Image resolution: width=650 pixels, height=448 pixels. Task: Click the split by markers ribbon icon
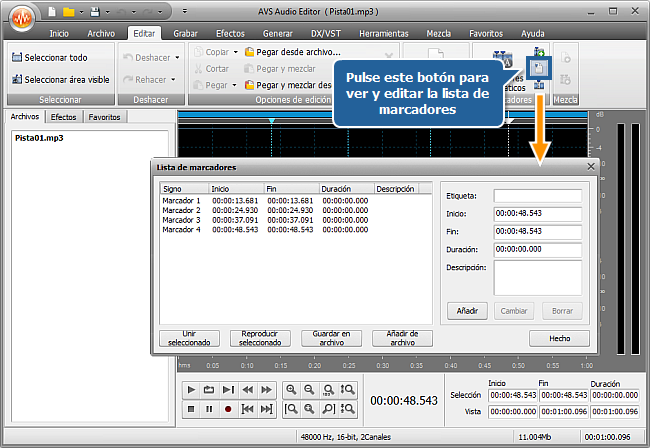[x=539, y=85]
